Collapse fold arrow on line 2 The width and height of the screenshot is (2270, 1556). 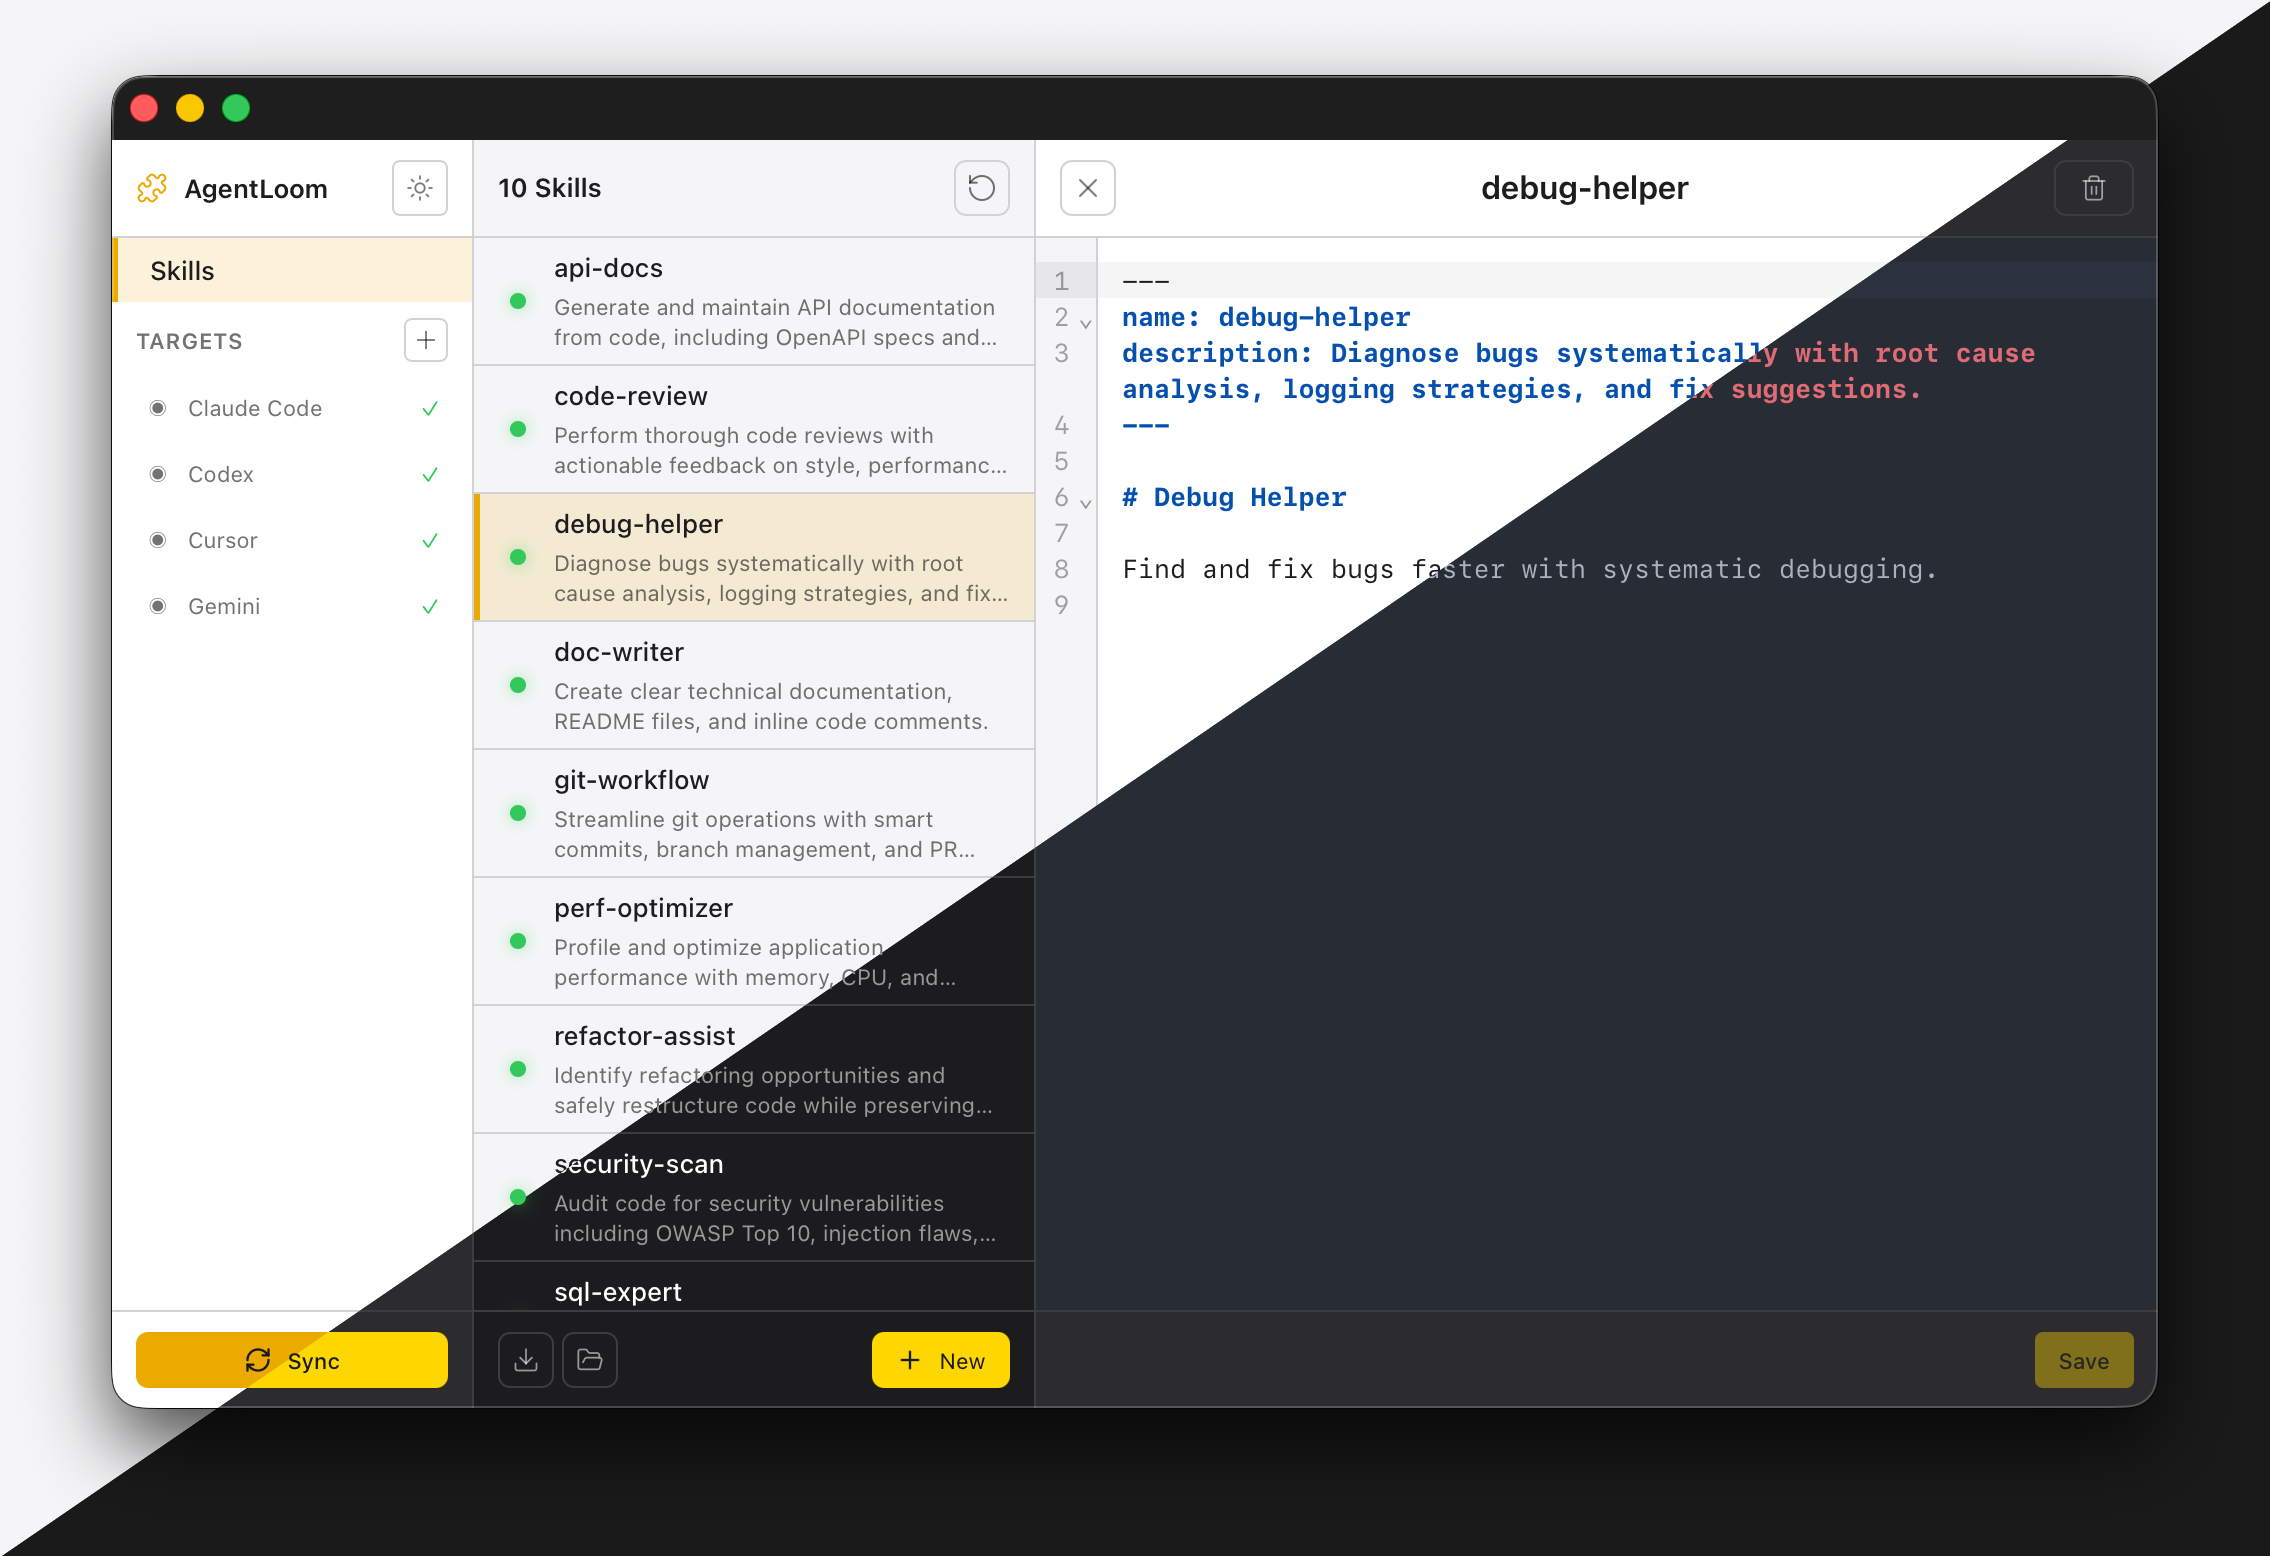coord(1085,323)
